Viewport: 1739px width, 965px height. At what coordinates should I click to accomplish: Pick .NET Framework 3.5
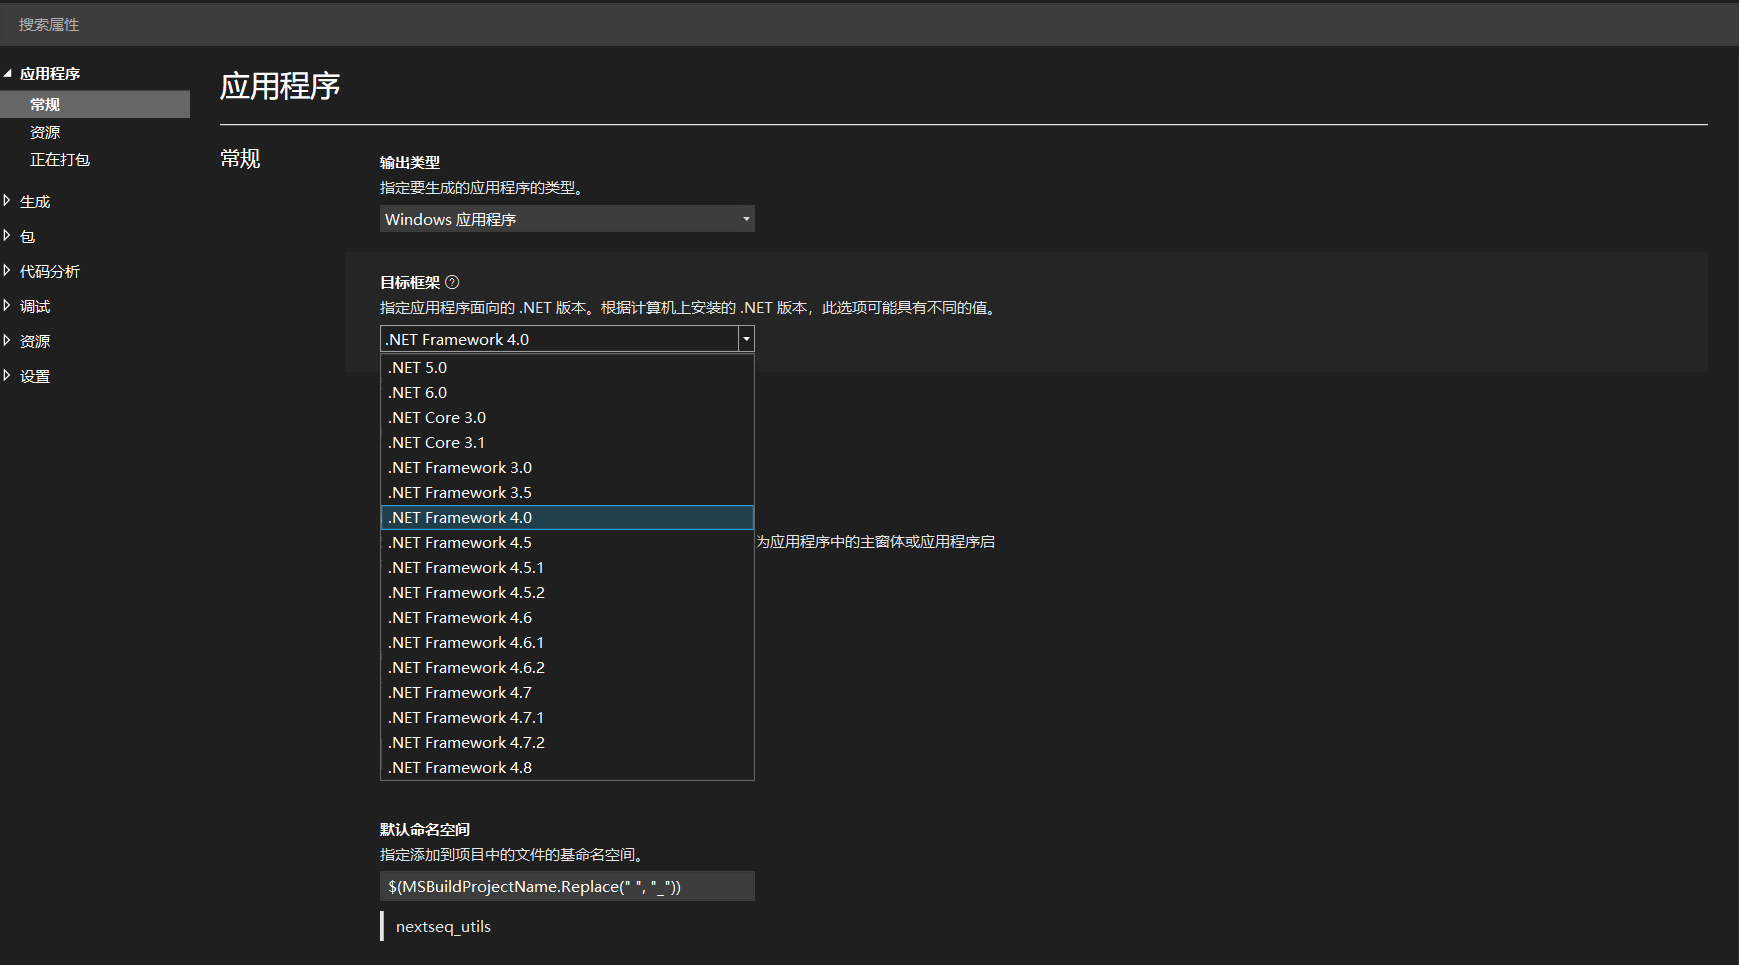(x=567, y=493)
